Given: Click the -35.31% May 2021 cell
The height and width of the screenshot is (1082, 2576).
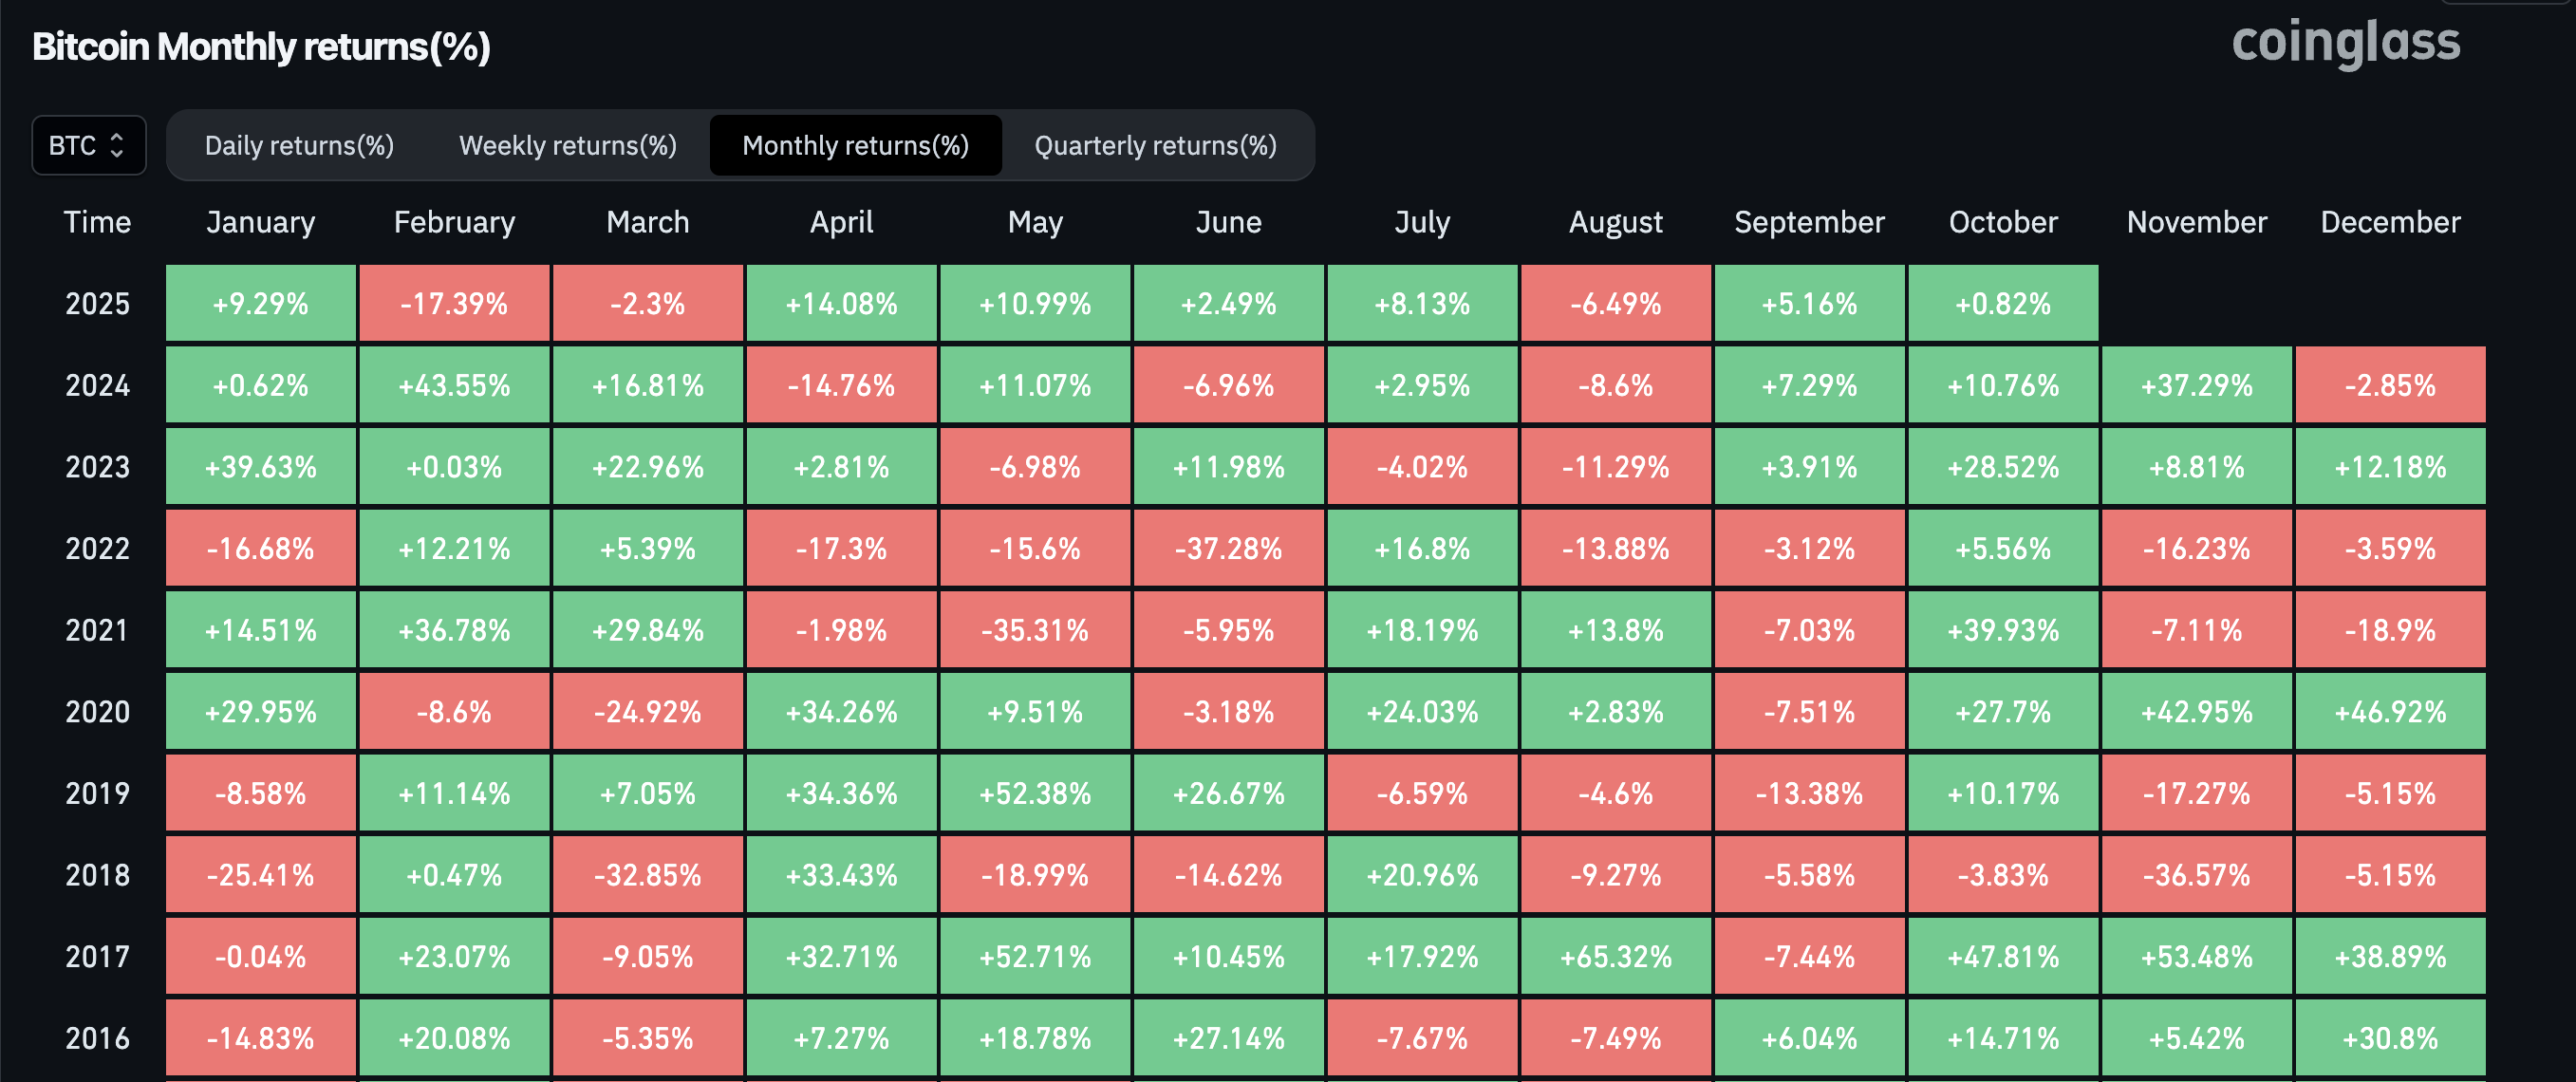Looking at the screenshot, I should click(1035, 630).
